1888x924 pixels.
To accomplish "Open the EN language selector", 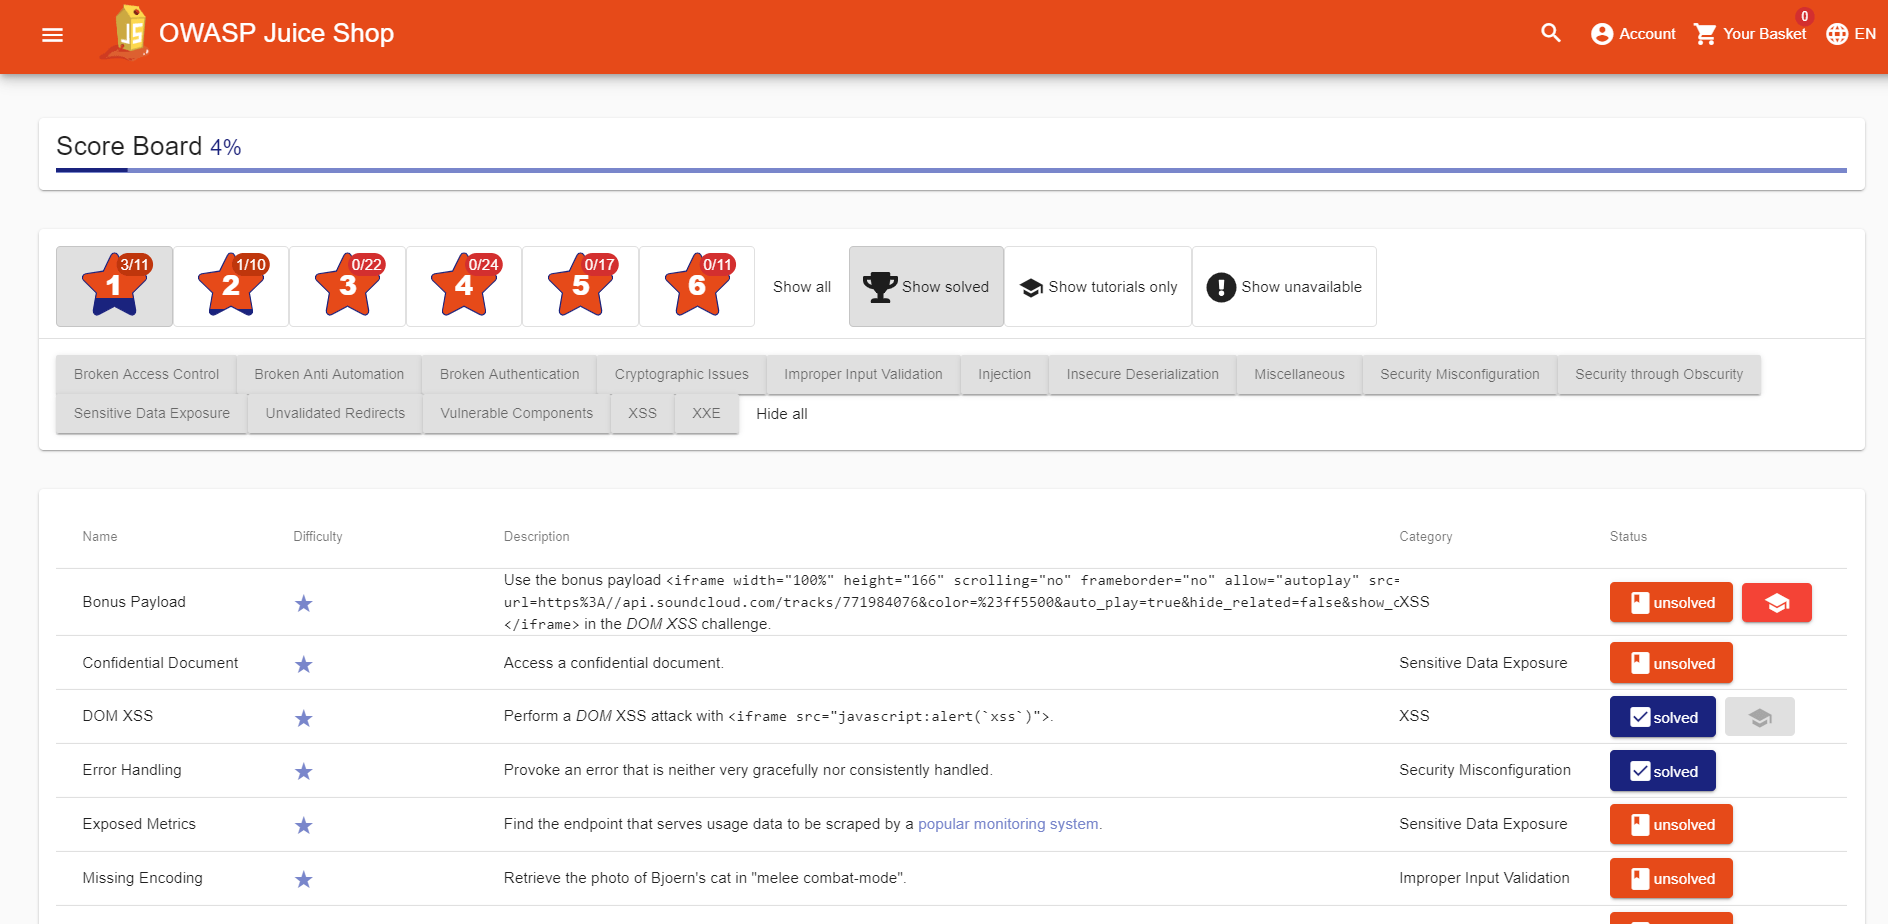I will [x=1850, y=34].
